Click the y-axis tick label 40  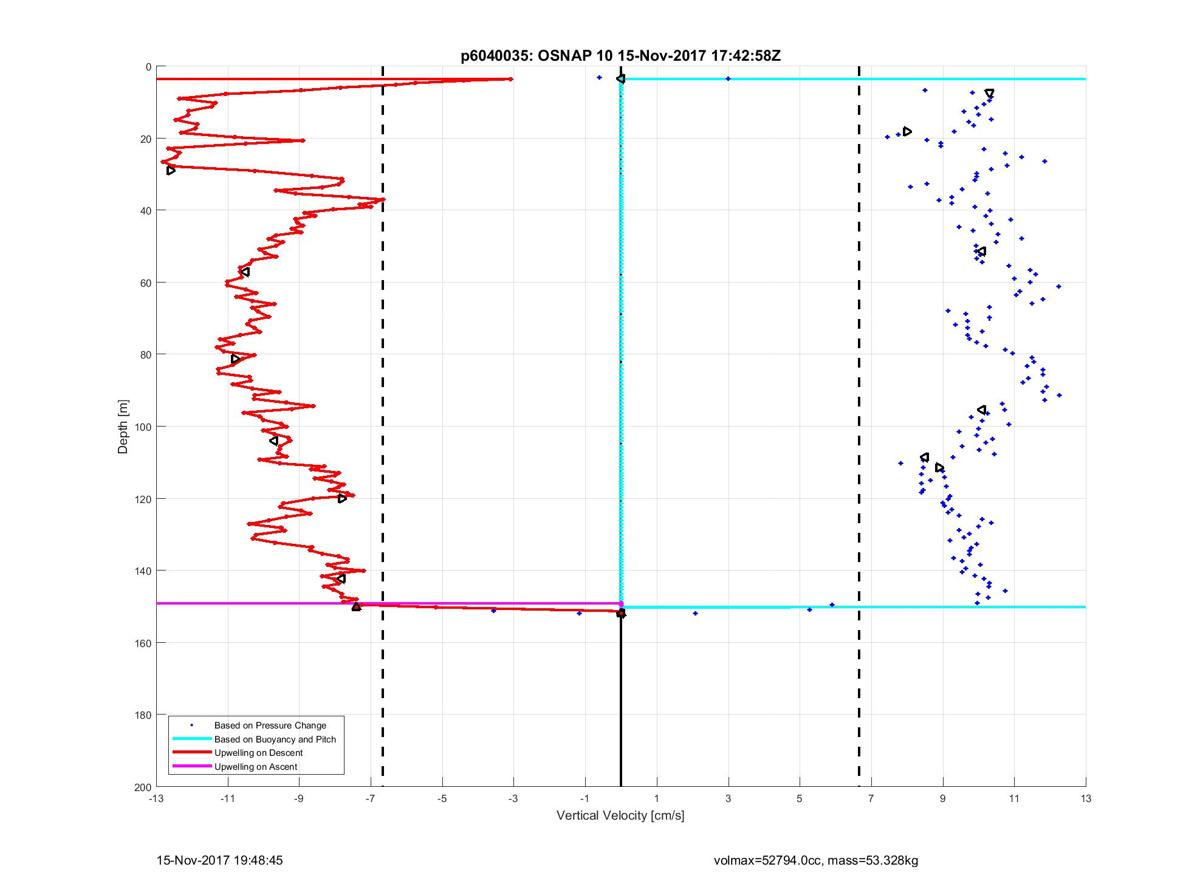(x=145, y=211)
